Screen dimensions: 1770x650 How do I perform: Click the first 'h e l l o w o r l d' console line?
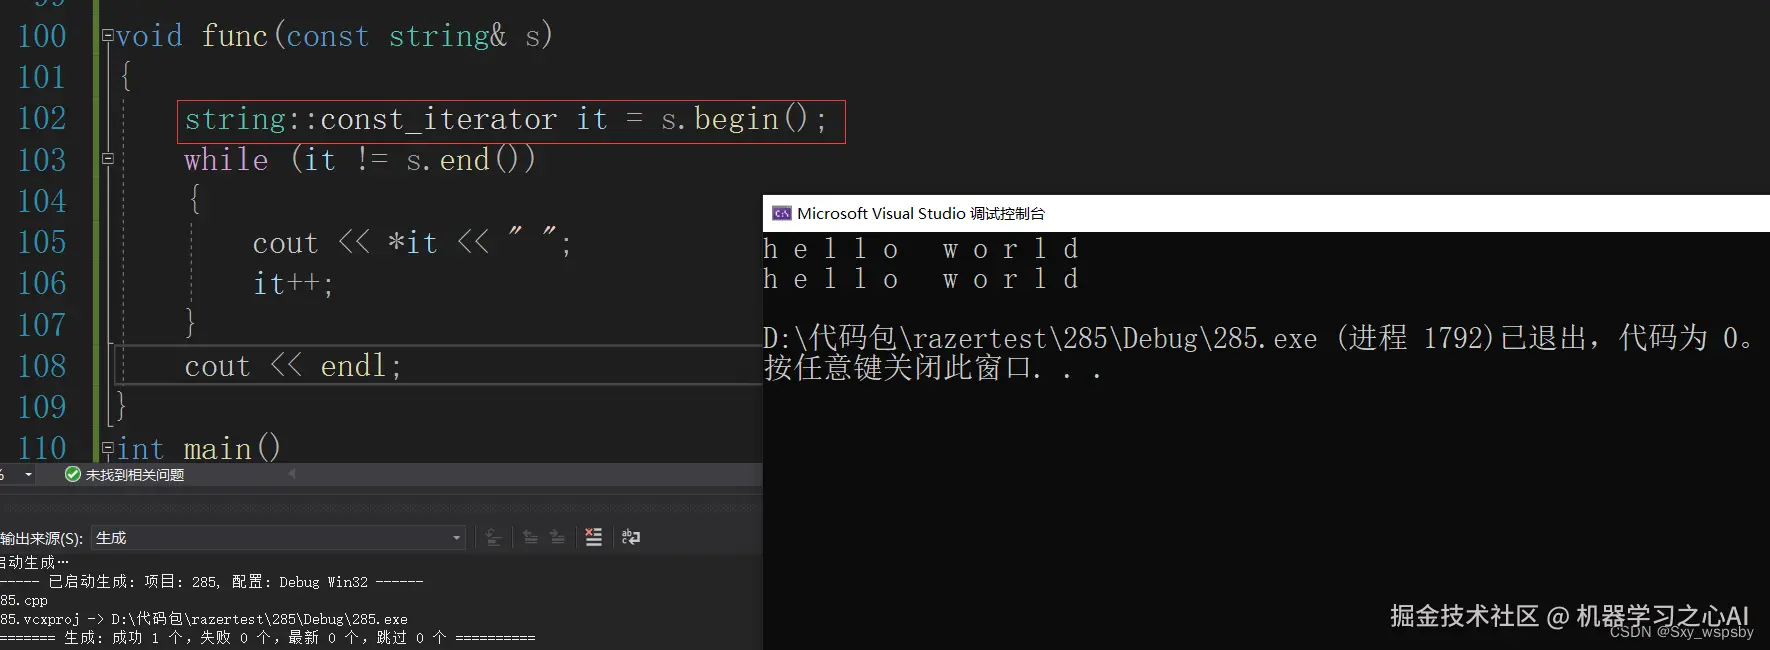[921, 248]
